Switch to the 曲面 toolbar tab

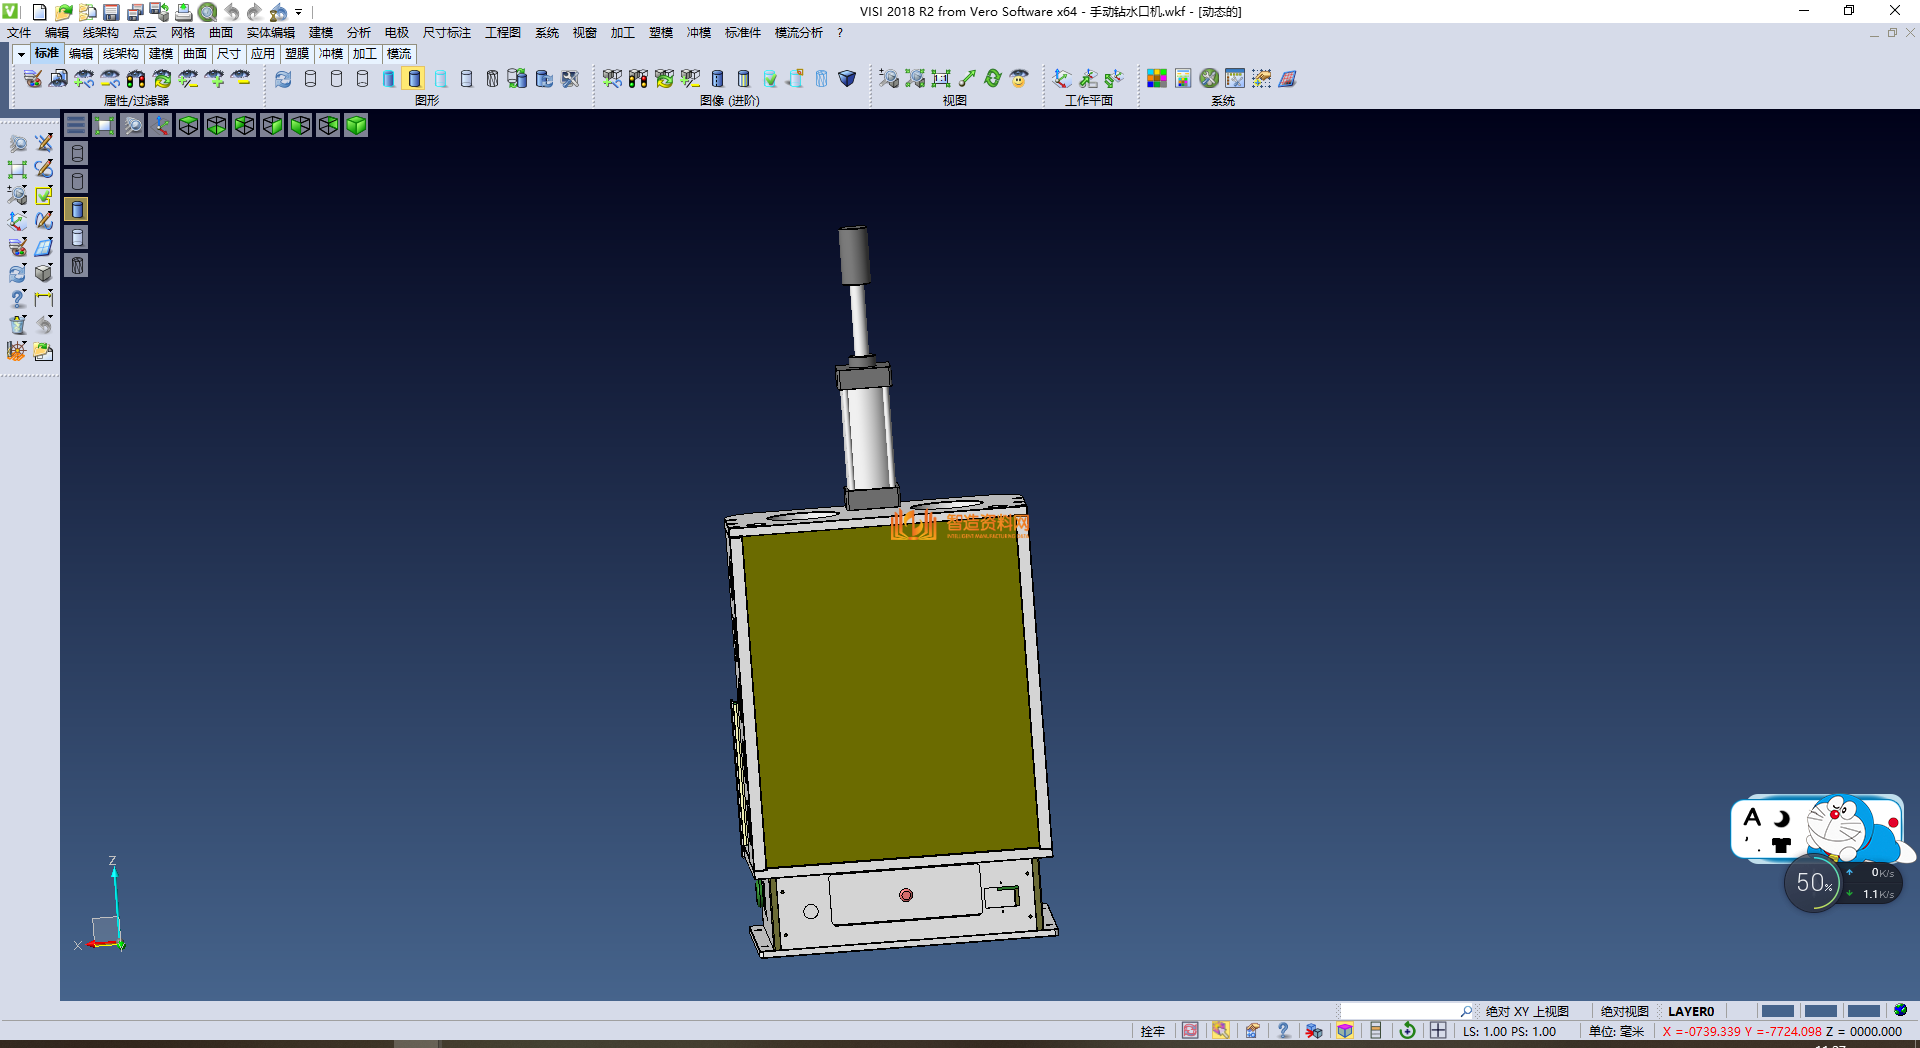[195, 54]
